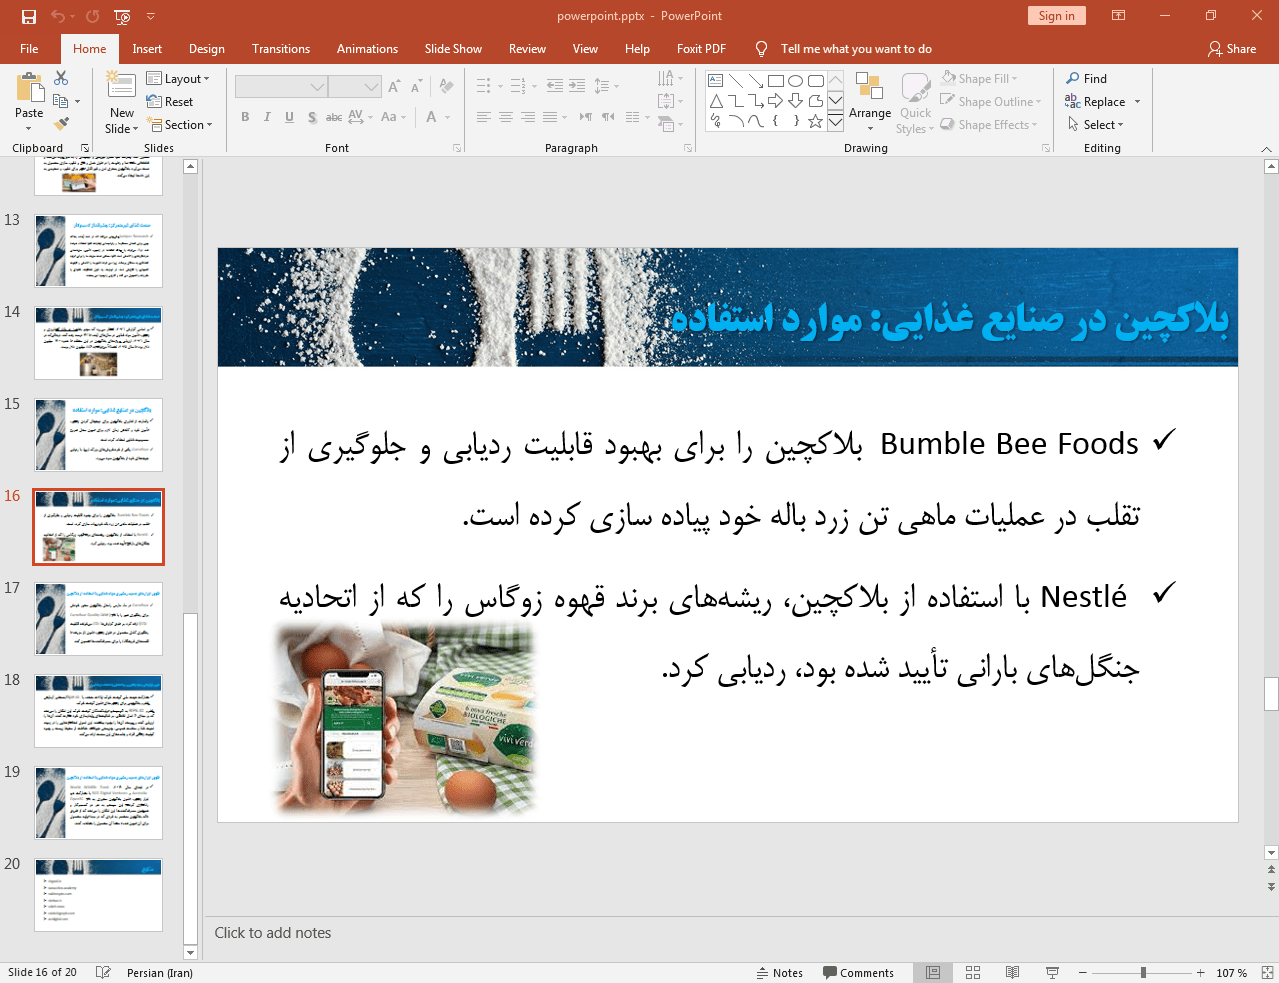The width and height of the screenshot is (1279, 983).
Task: Toggle underline formatting
Action: click(x=289, y=117)
